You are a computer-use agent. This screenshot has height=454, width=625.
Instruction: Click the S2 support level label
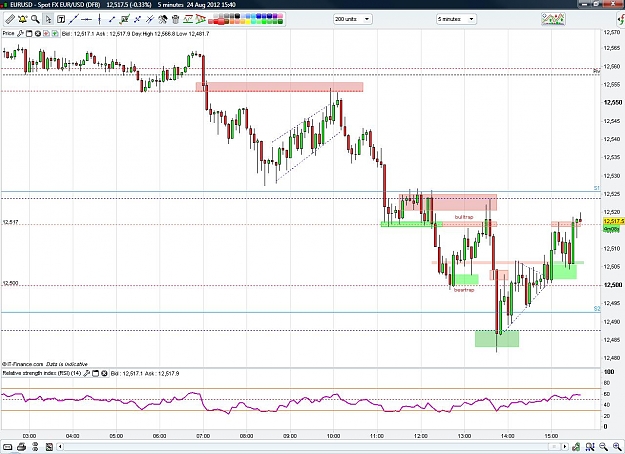pyautogui.click(x=596, y=309)
